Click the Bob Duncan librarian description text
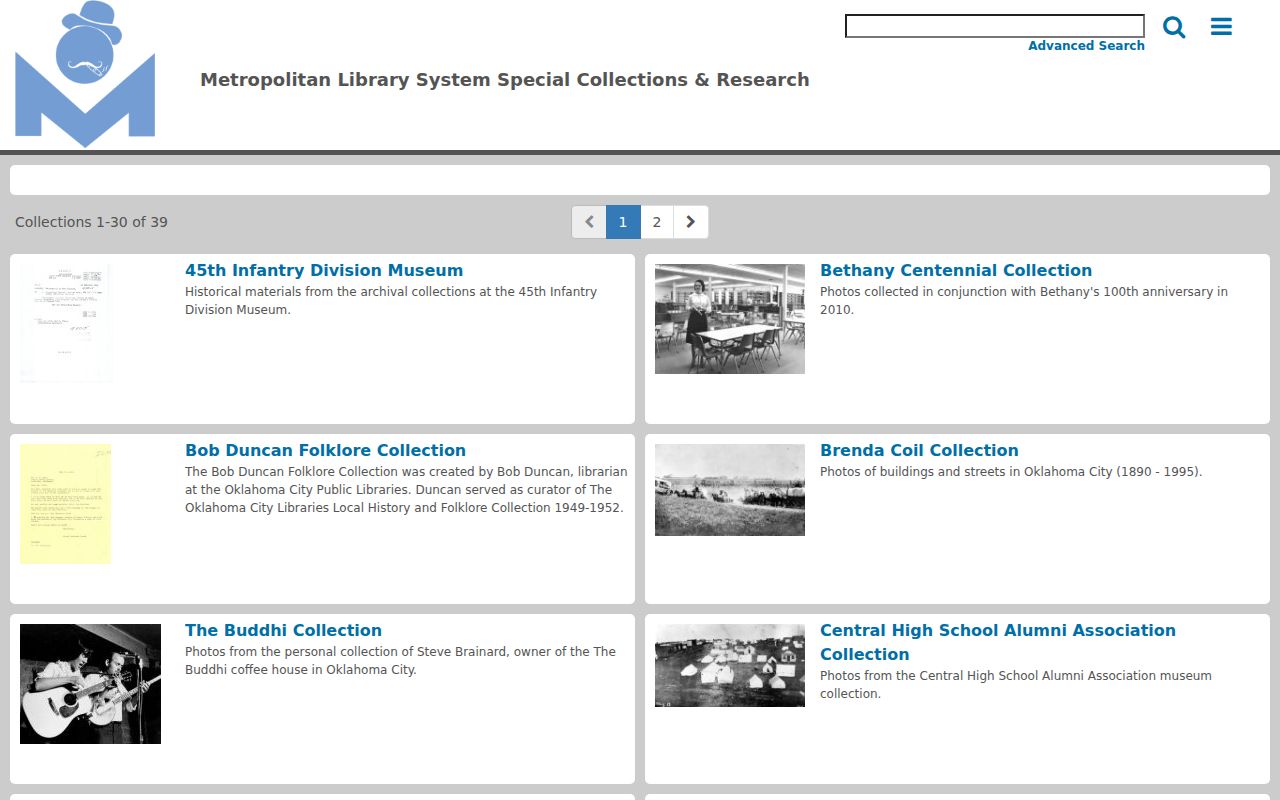The height and width of the screenshot is (800, 1280). point(406,490)
